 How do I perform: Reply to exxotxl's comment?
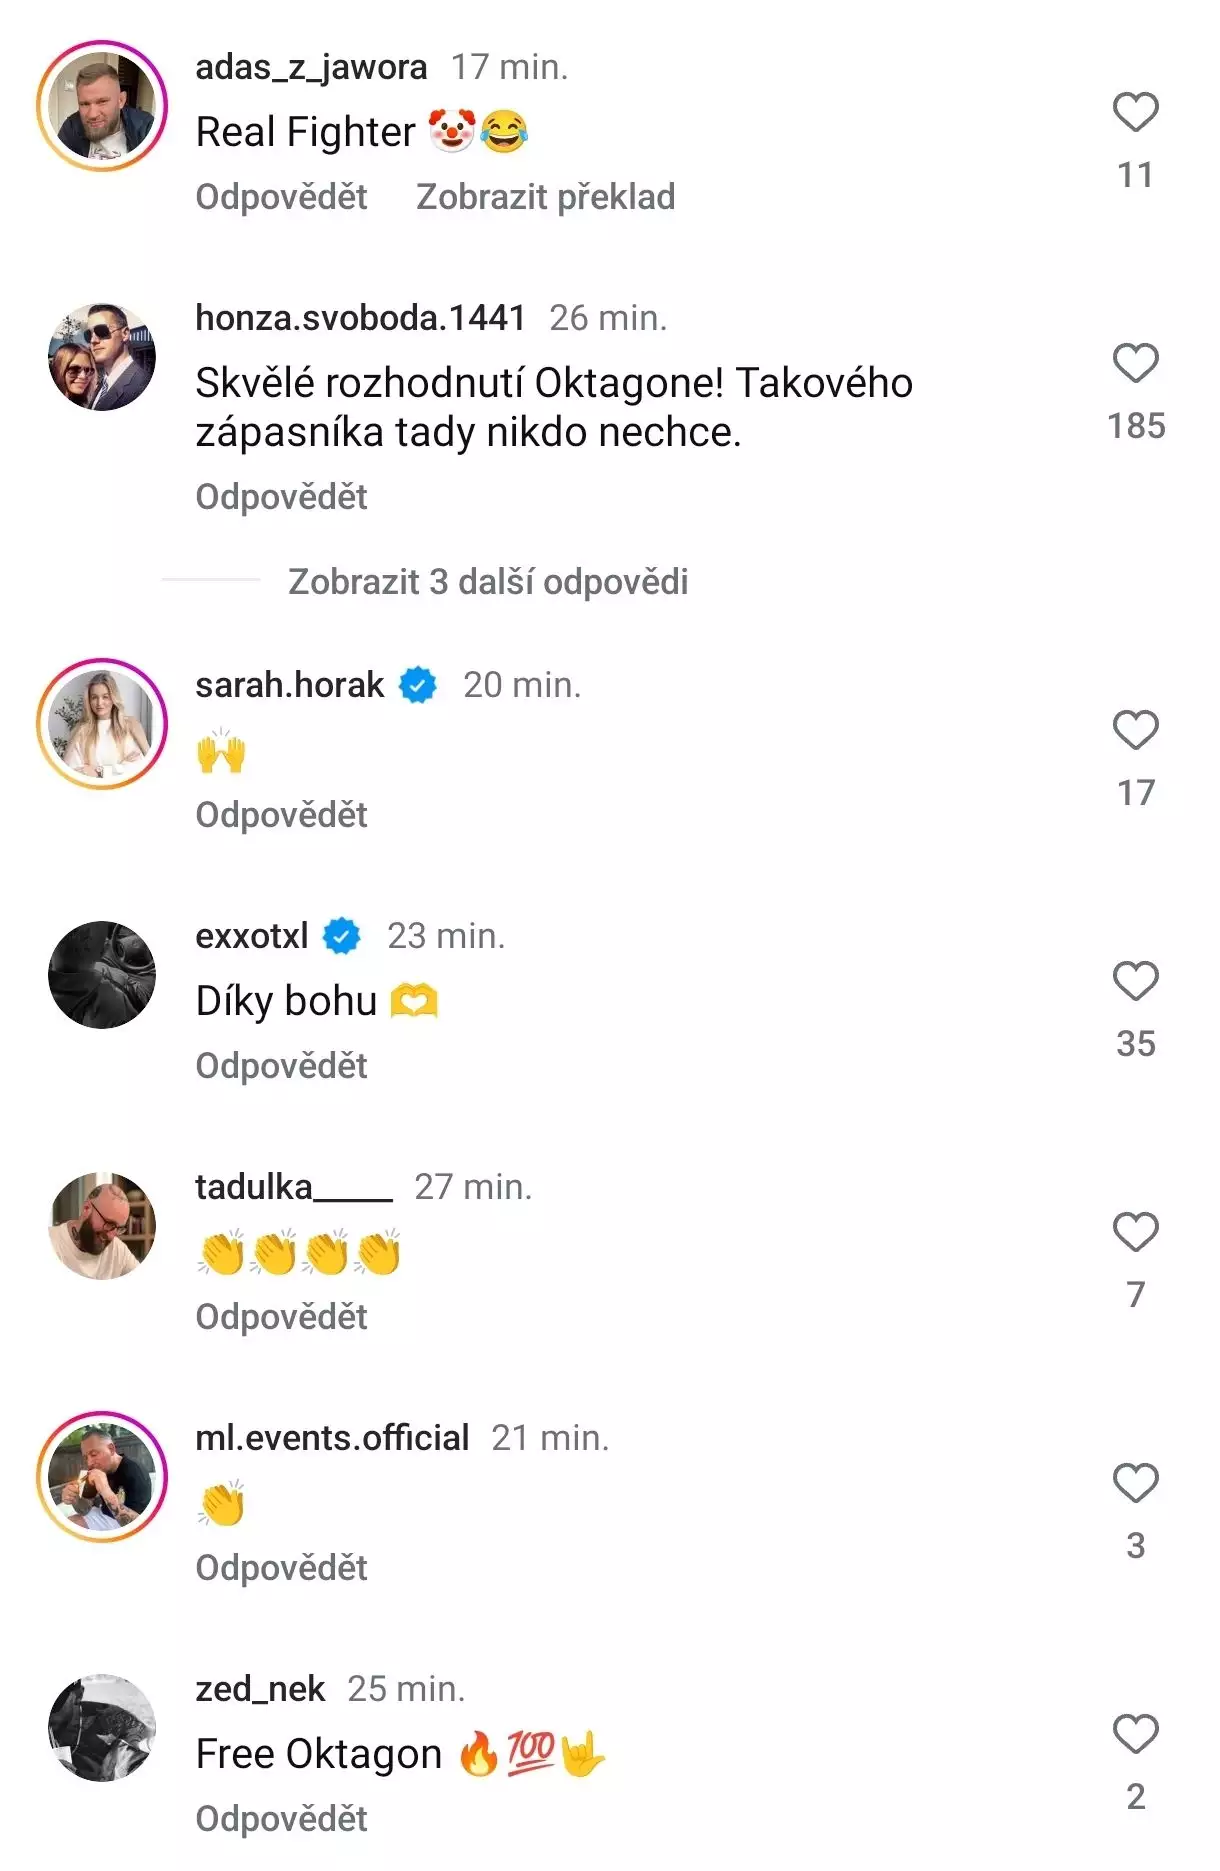point(281,1066)
